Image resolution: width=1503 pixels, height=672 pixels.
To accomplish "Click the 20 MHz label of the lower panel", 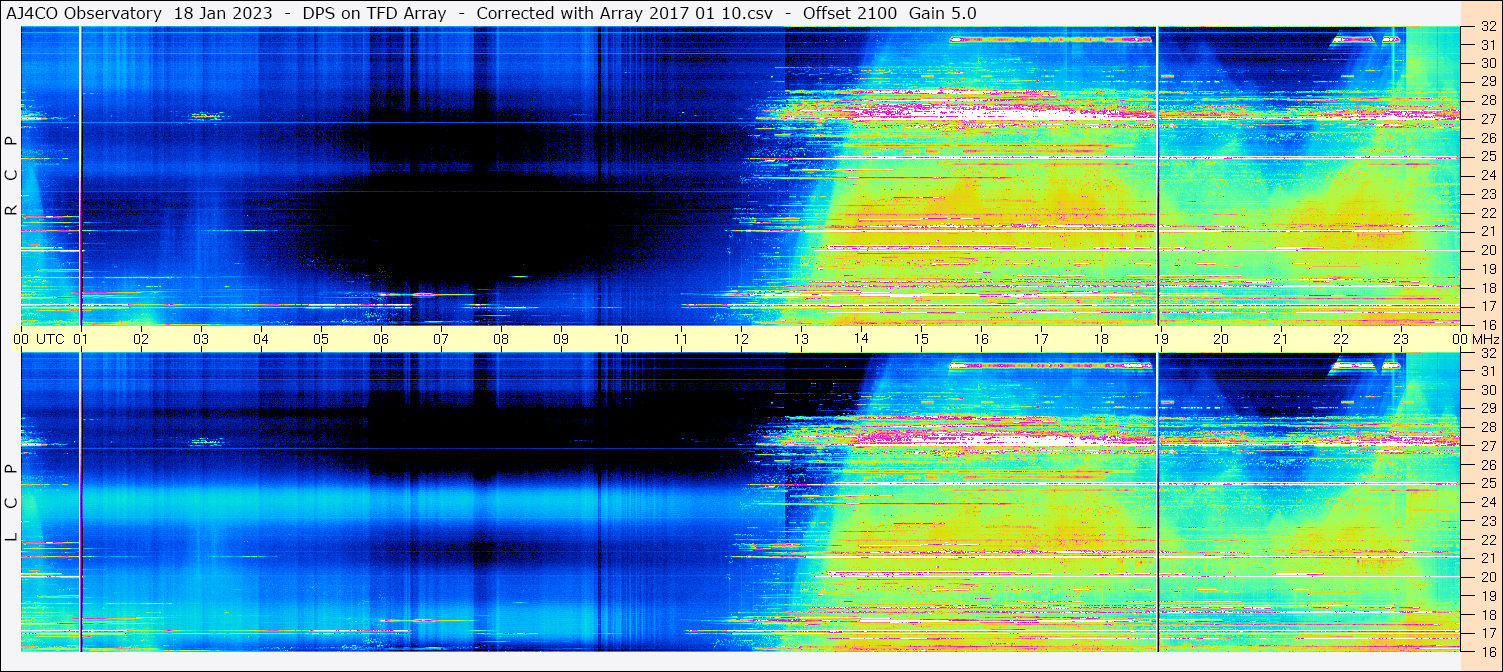I will 1487,577.
